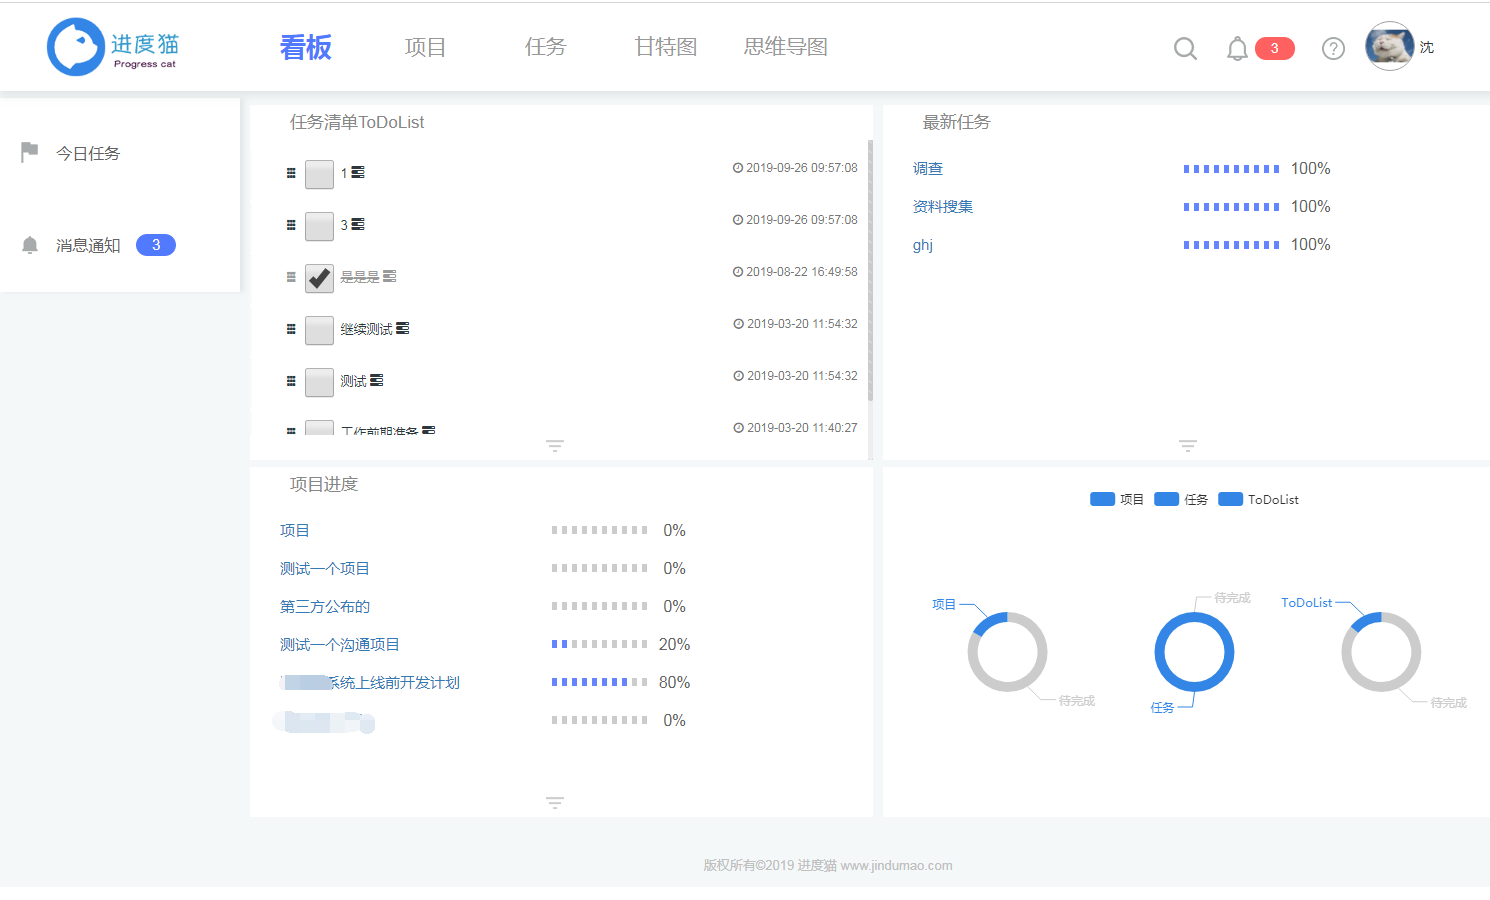Open the search magnifier icon

coord(1185,47)
